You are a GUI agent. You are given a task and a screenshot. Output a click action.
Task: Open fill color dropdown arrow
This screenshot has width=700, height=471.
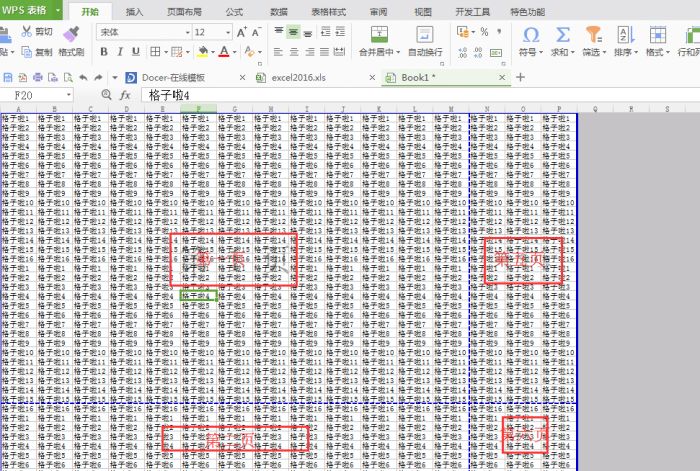(213, 53)
